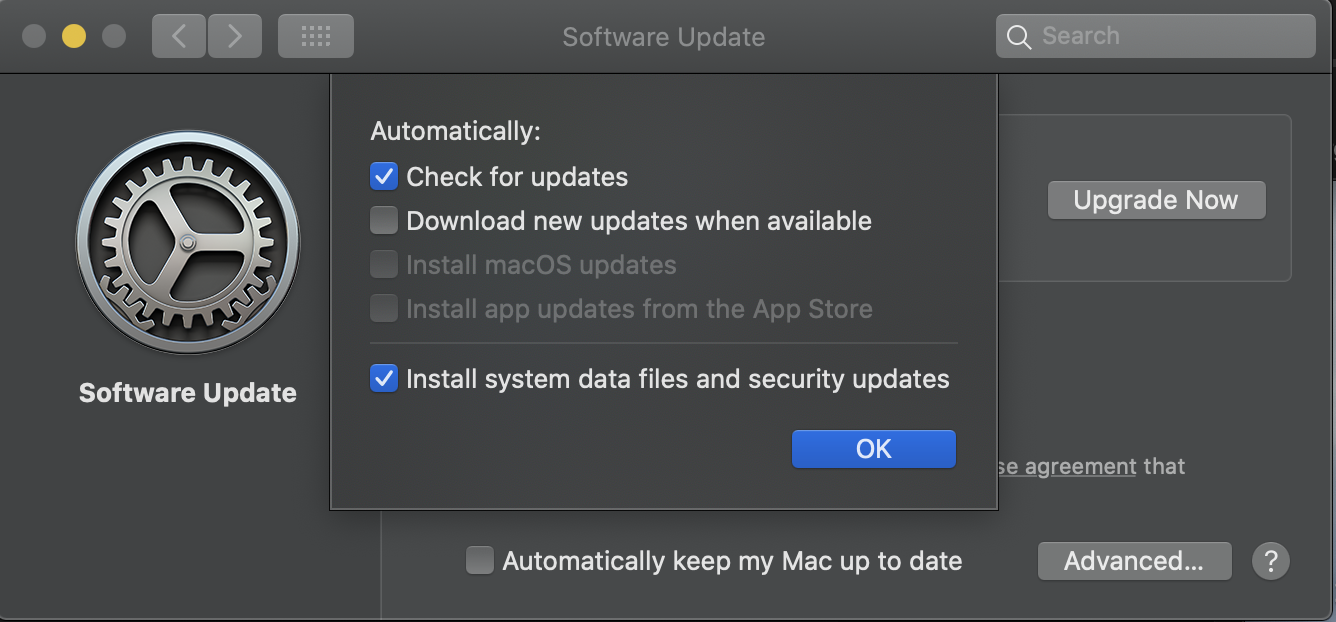Focus the Search field
The height and width of the screenshot is (622, 1336).
(x=1156, y=36)
